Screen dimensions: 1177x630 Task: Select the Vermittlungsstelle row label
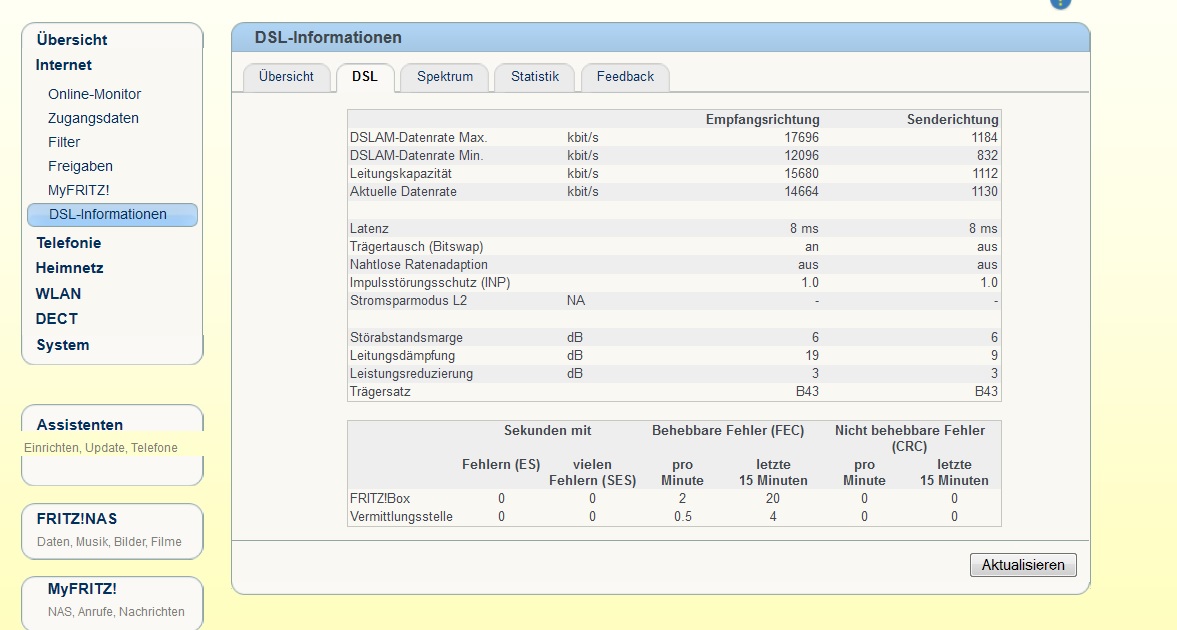(402, 517)
